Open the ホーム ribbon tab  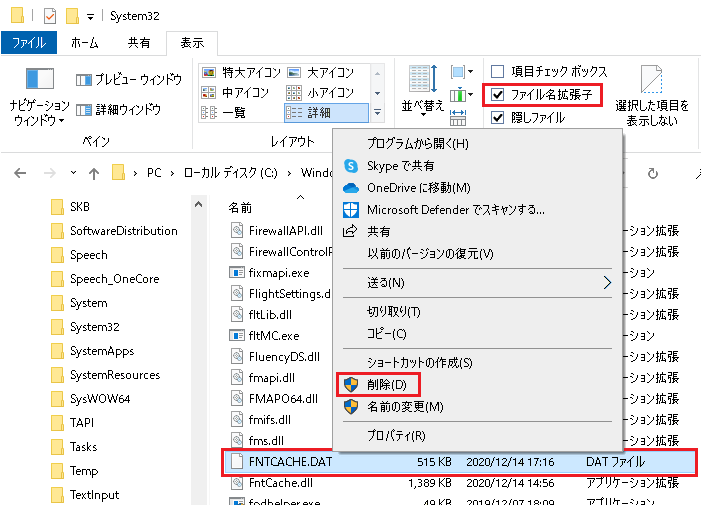point(84,43)
